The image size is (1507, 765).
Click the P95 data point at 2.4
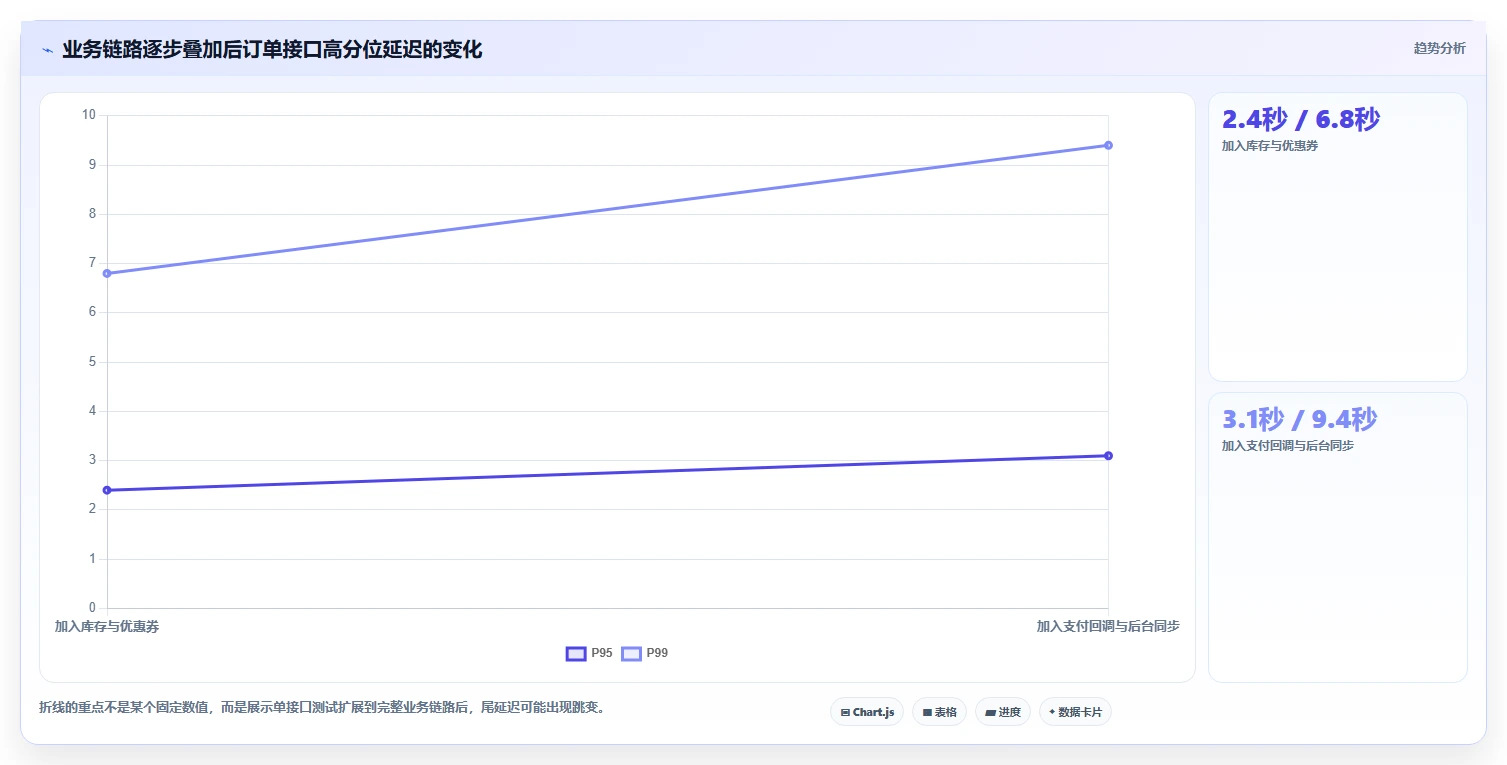(107, 490)
